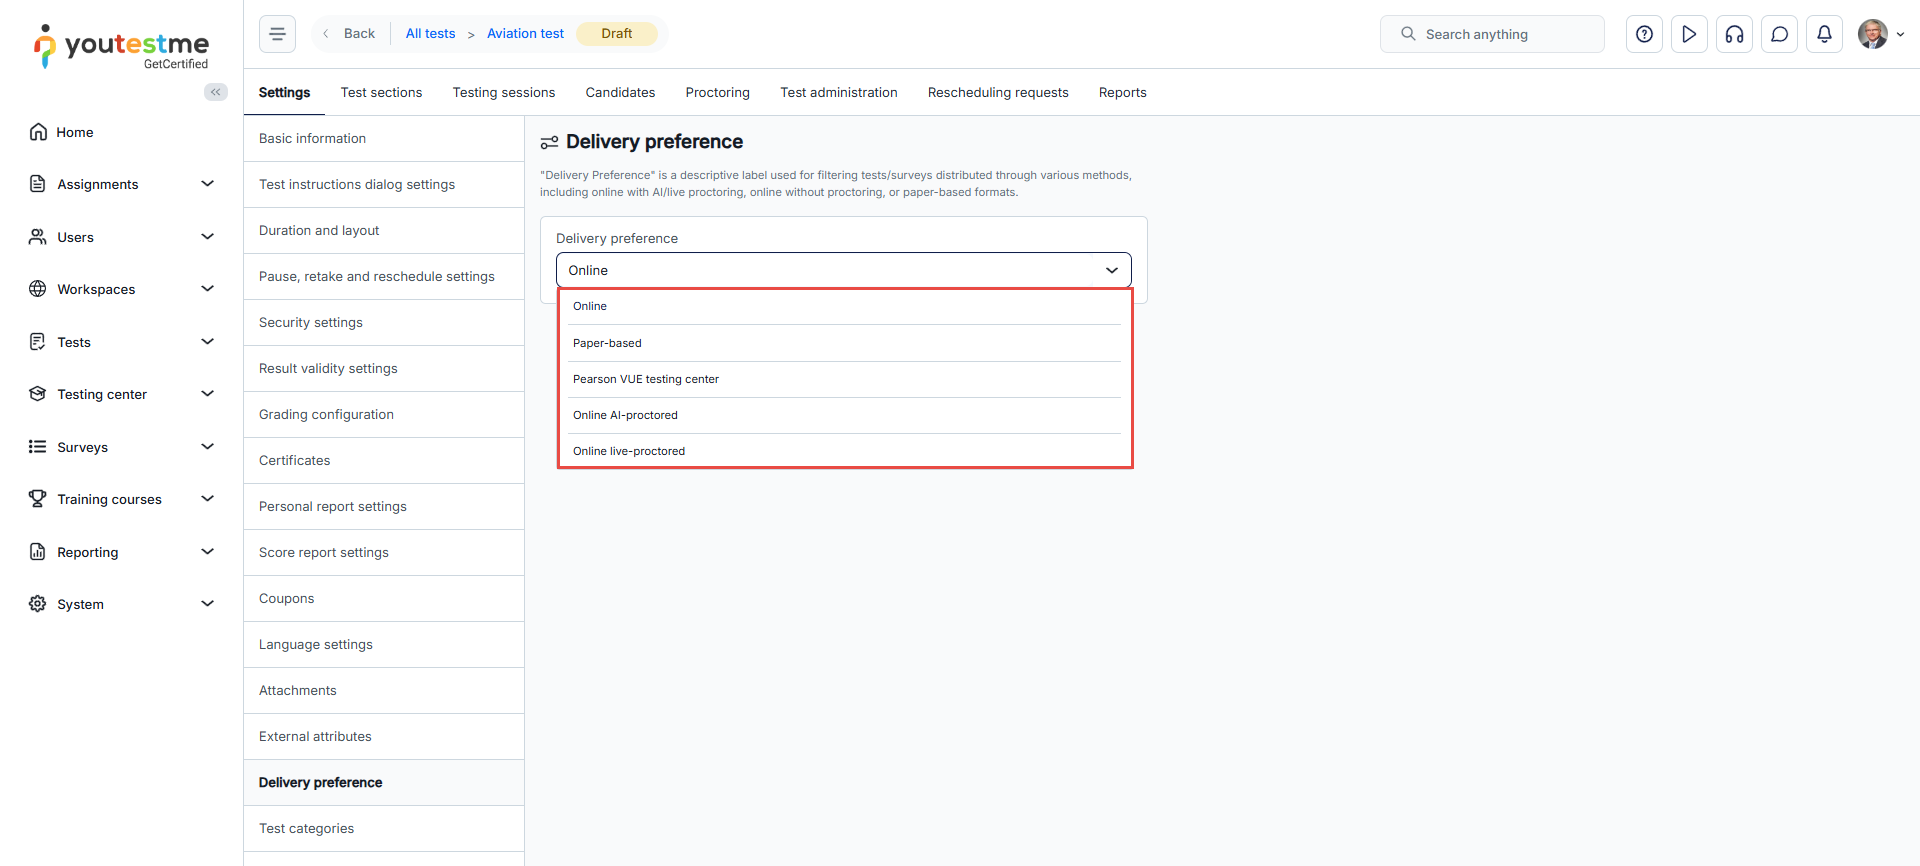1920x866 pixels.
Task: Expand the Tests menu chevron
Action: point(208,342)
